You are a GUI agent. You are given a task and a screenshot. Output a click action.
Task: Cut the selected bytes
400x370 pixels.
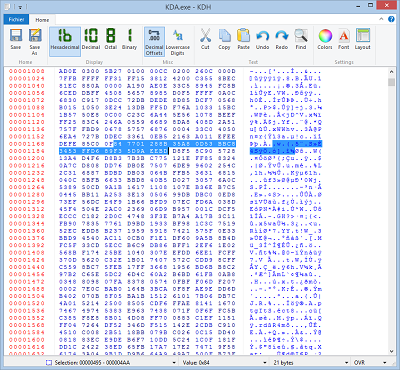tap(205, 39)
